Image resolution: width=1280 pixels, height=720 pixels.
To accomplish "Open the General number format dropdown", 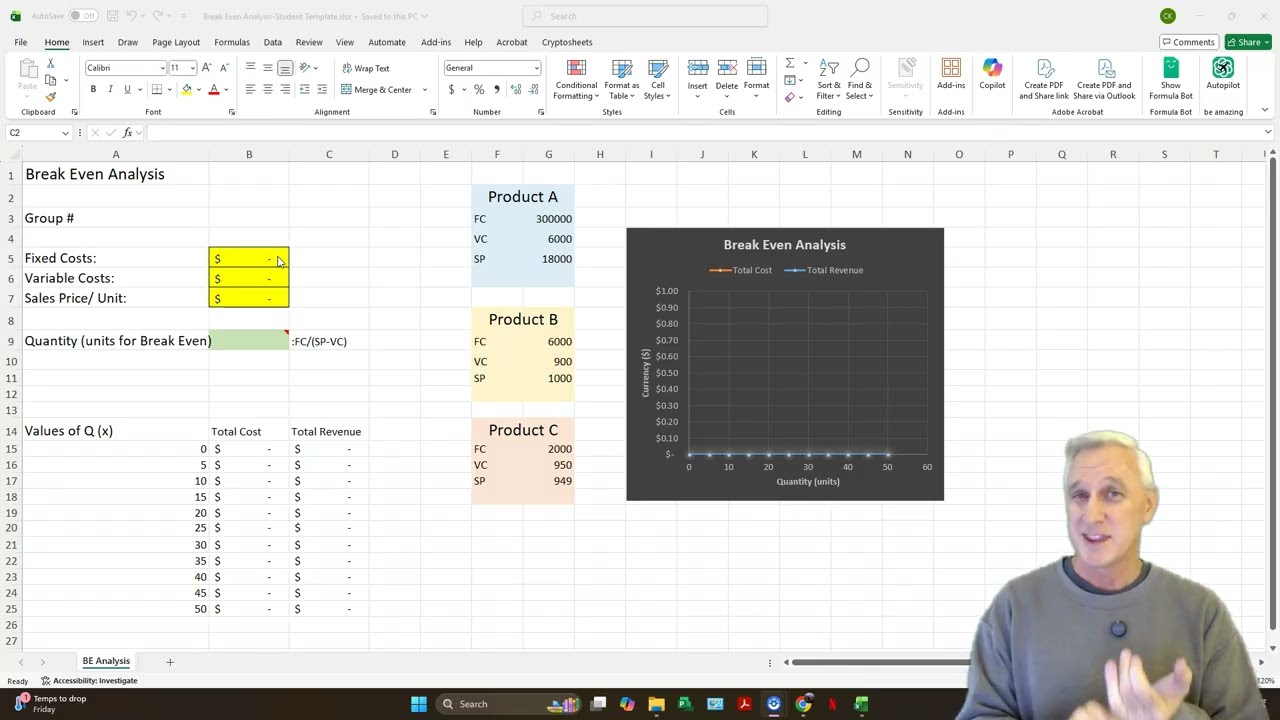I will pyautogui.click(x=536, y=68).
